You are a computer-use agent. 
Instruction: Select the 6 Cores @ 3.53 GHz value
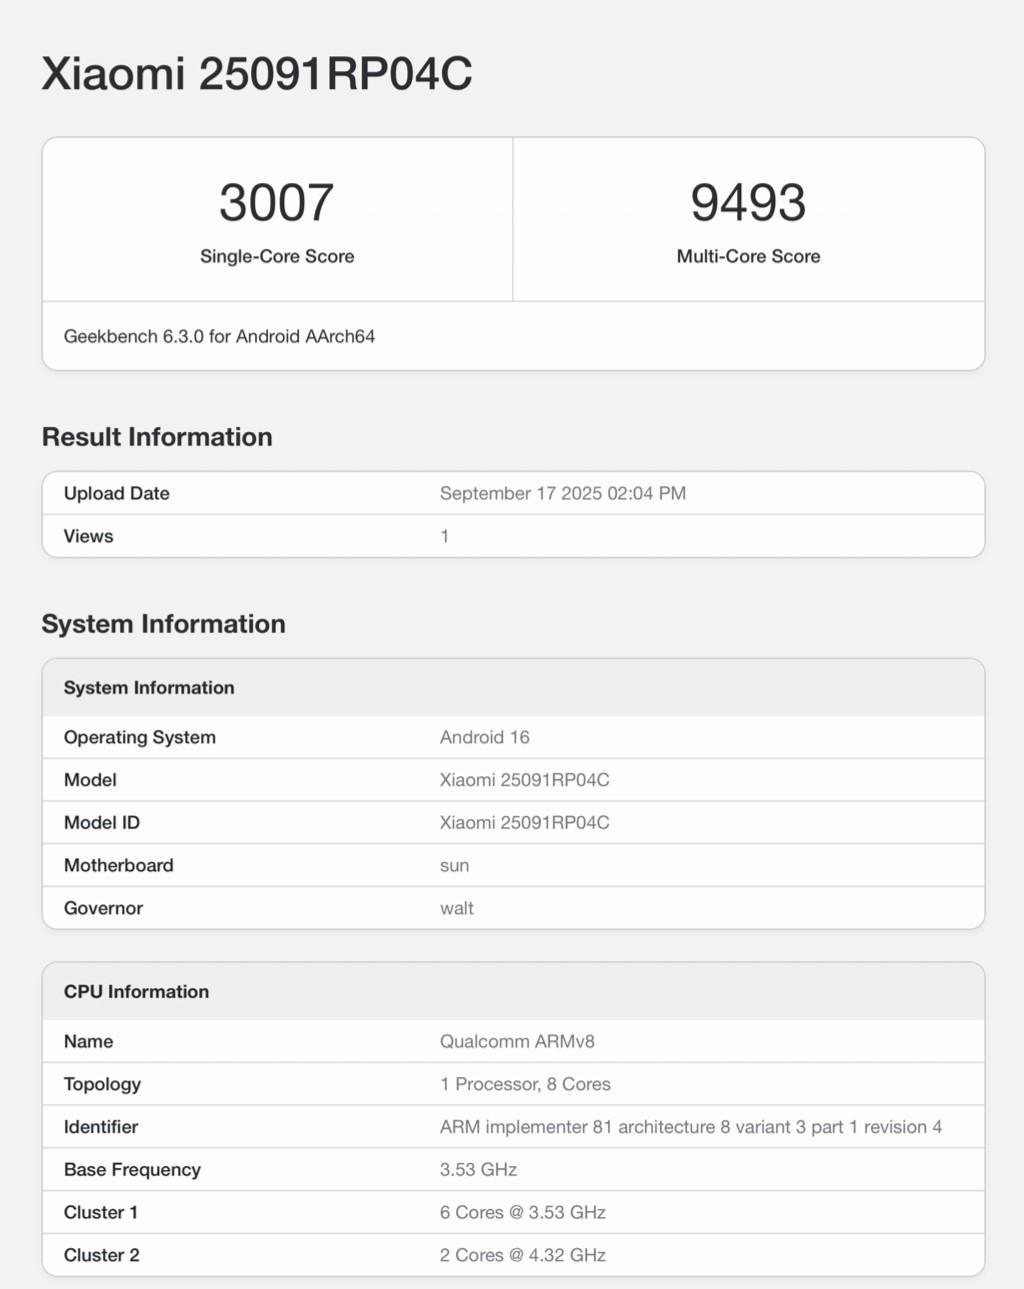click(x=523, y=1212)
